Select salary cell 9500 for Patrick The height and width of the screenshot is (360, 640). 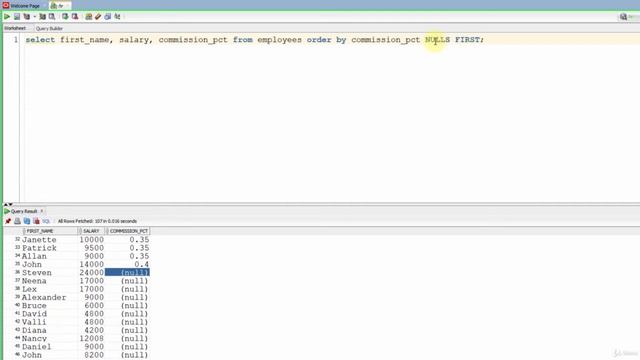(x=91, y=248)
